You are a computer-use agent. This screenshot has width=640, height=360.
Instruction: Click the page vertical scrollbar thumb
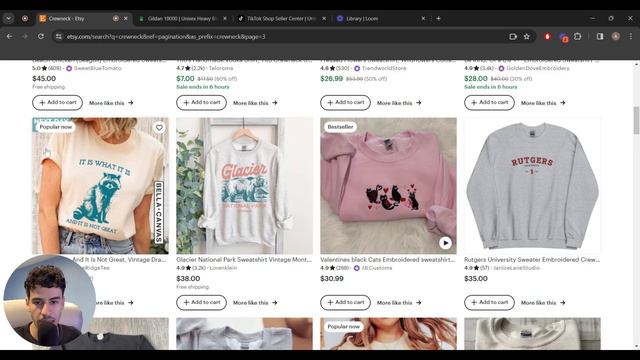[x=636, y=120]
